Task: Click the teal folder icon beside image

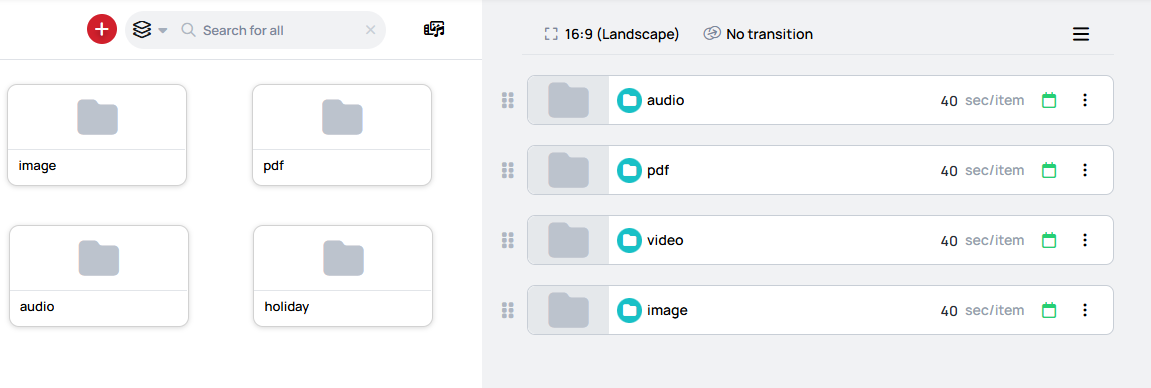Action: coord(629,310)
